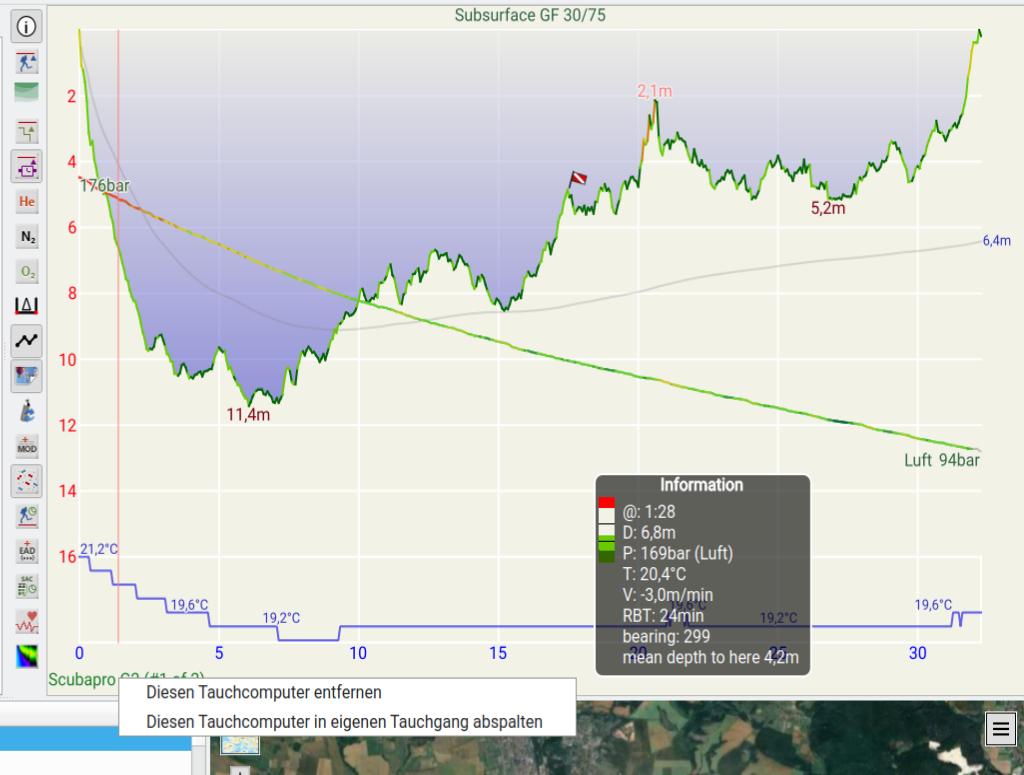Click the EAD/END/EADD icon

(x=27, y=550)
